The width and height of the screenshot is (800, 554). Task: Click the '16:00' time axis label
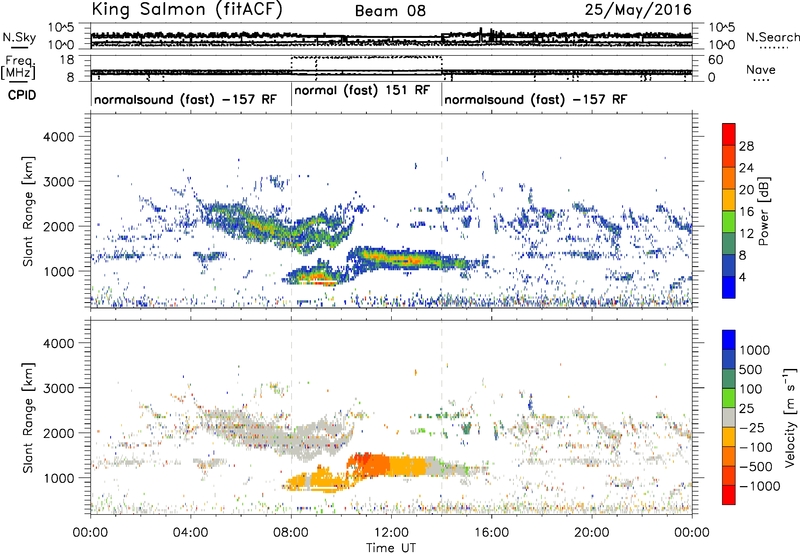pyautogui.click(x=491, y=533)
